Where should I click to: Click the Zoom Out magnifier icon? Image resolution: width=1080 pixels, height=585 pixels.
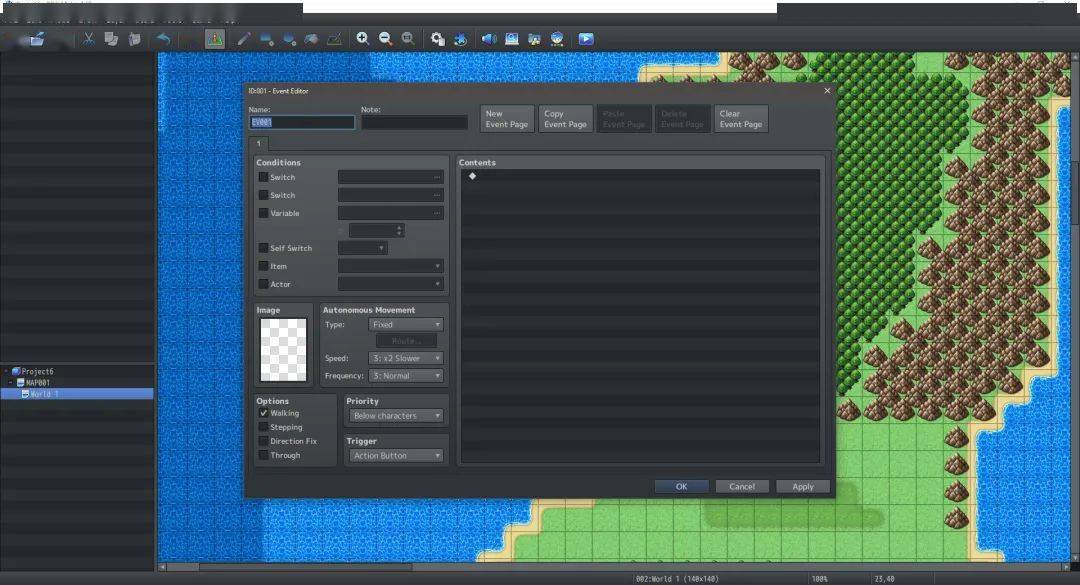386,39
